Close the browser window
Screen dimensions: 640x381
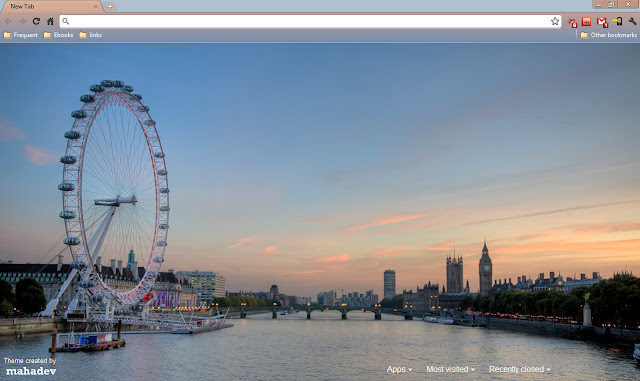click(x=628, y=4)
